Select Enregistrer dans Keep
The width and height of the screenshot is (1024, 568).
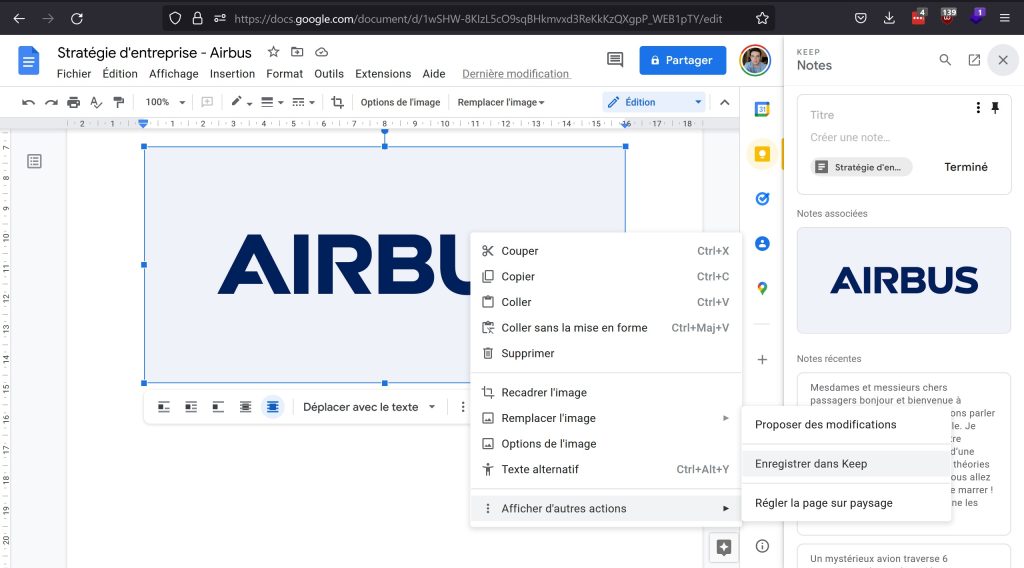pos(846,464)
